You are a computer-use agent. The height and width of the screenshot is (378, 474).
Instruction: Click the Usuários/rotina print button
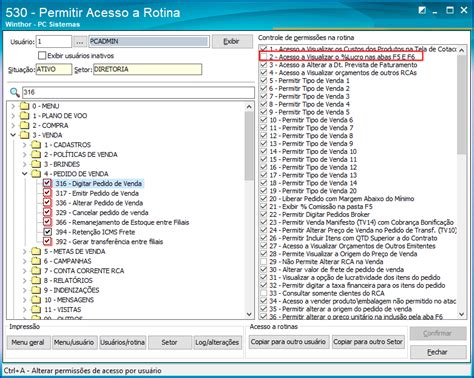(x=122, y=342)
